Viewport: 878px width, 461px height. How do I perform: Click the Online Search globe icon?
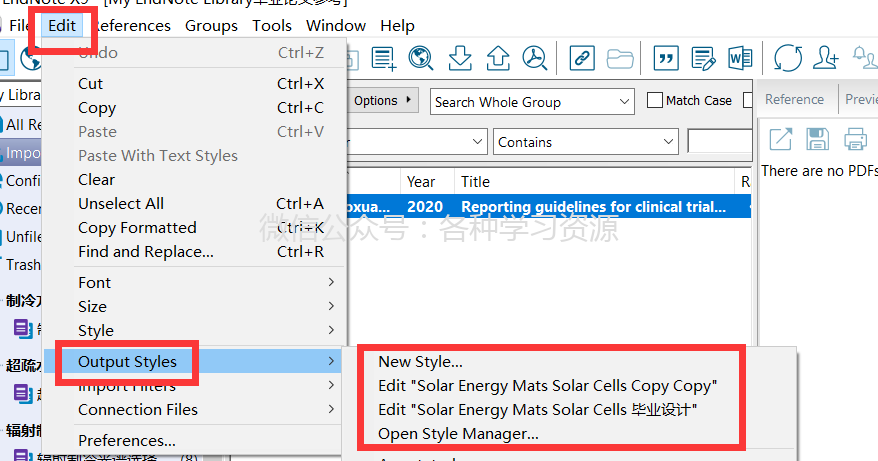click(421, 58)
